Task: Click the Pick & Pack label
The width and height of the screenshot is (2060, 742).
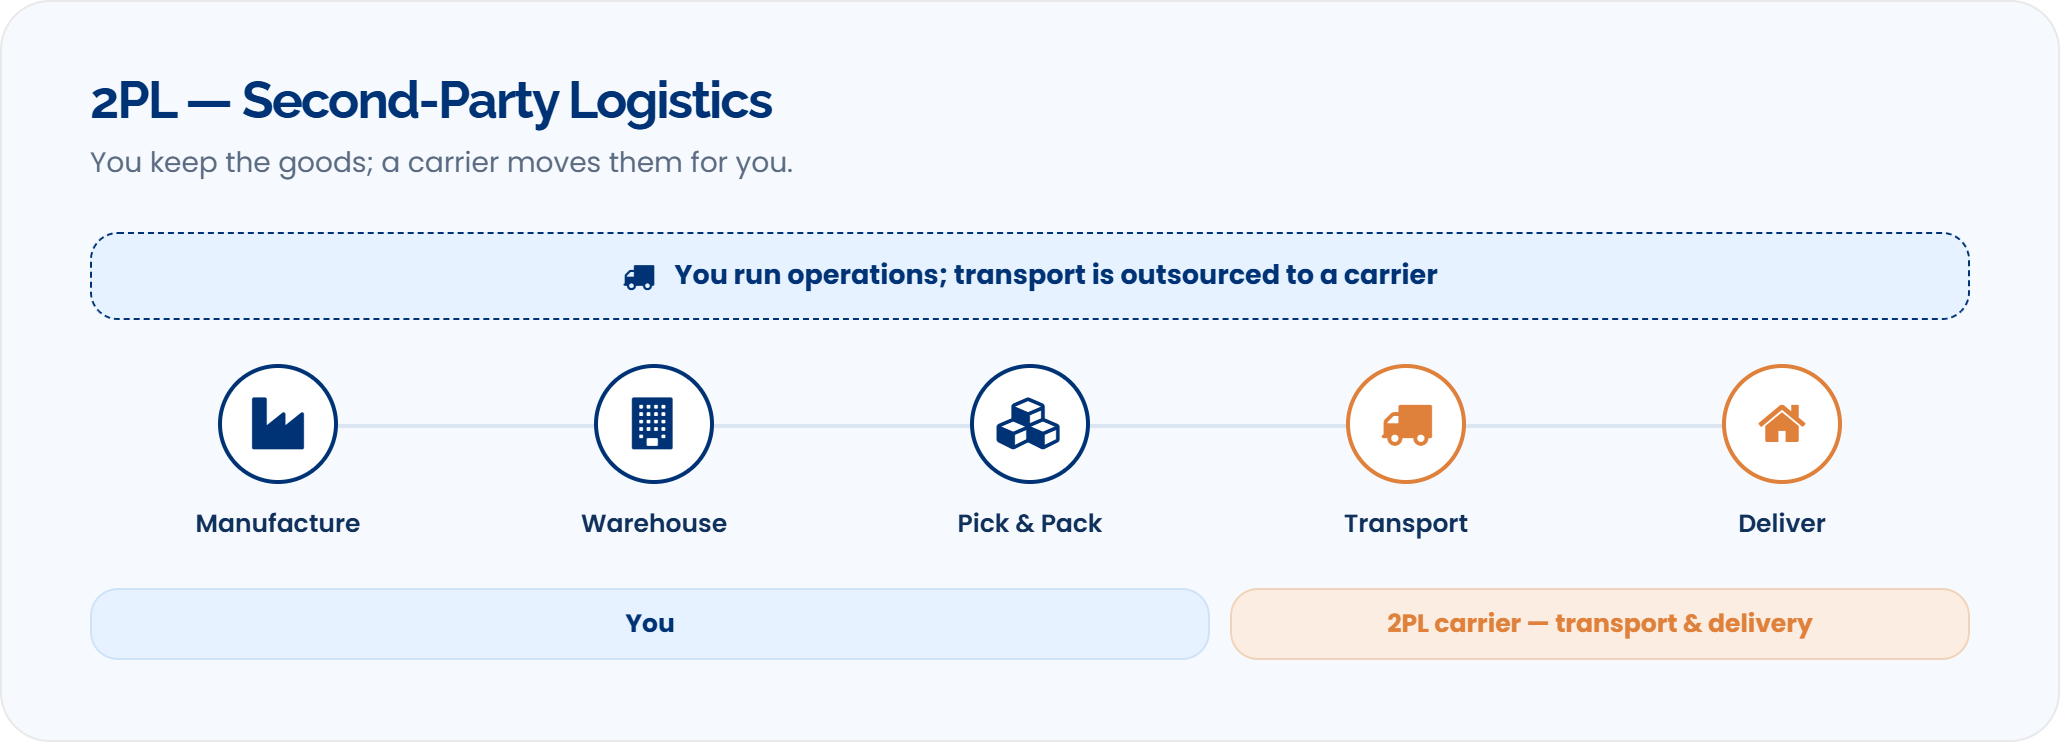Action: [1030, 523]
